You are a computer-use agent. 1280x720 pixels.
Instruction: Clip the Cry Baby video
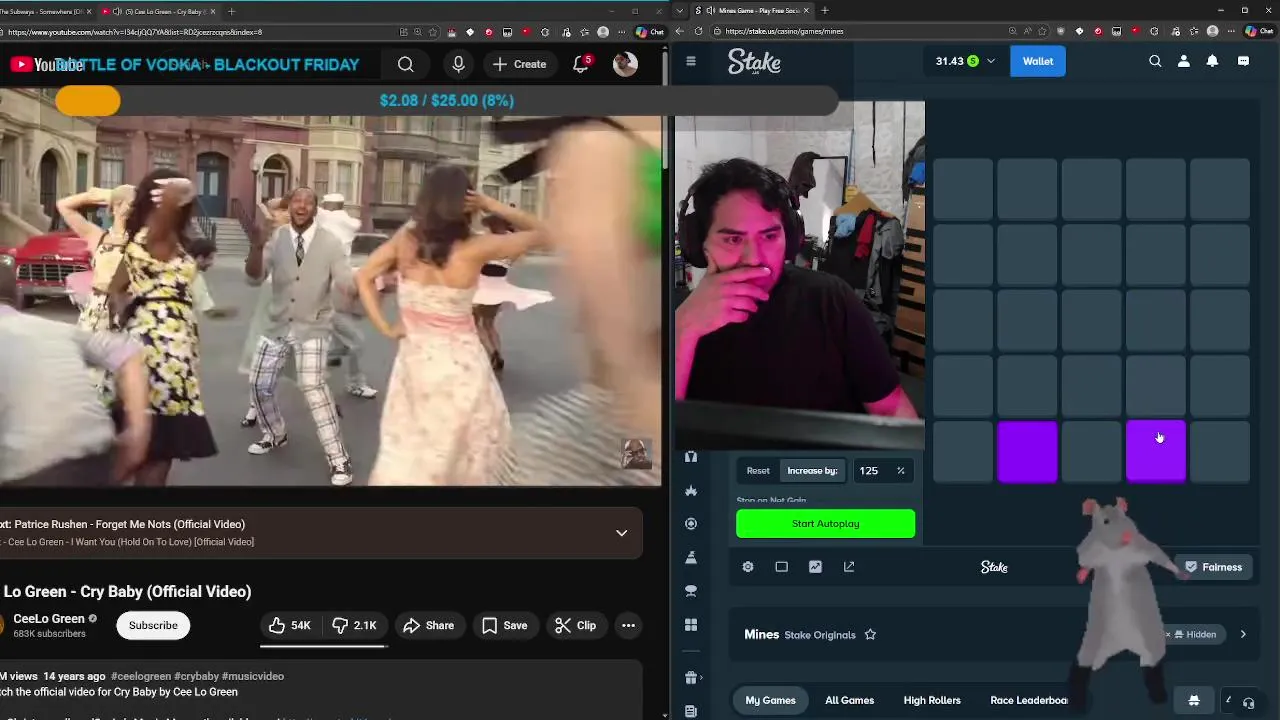575,625
